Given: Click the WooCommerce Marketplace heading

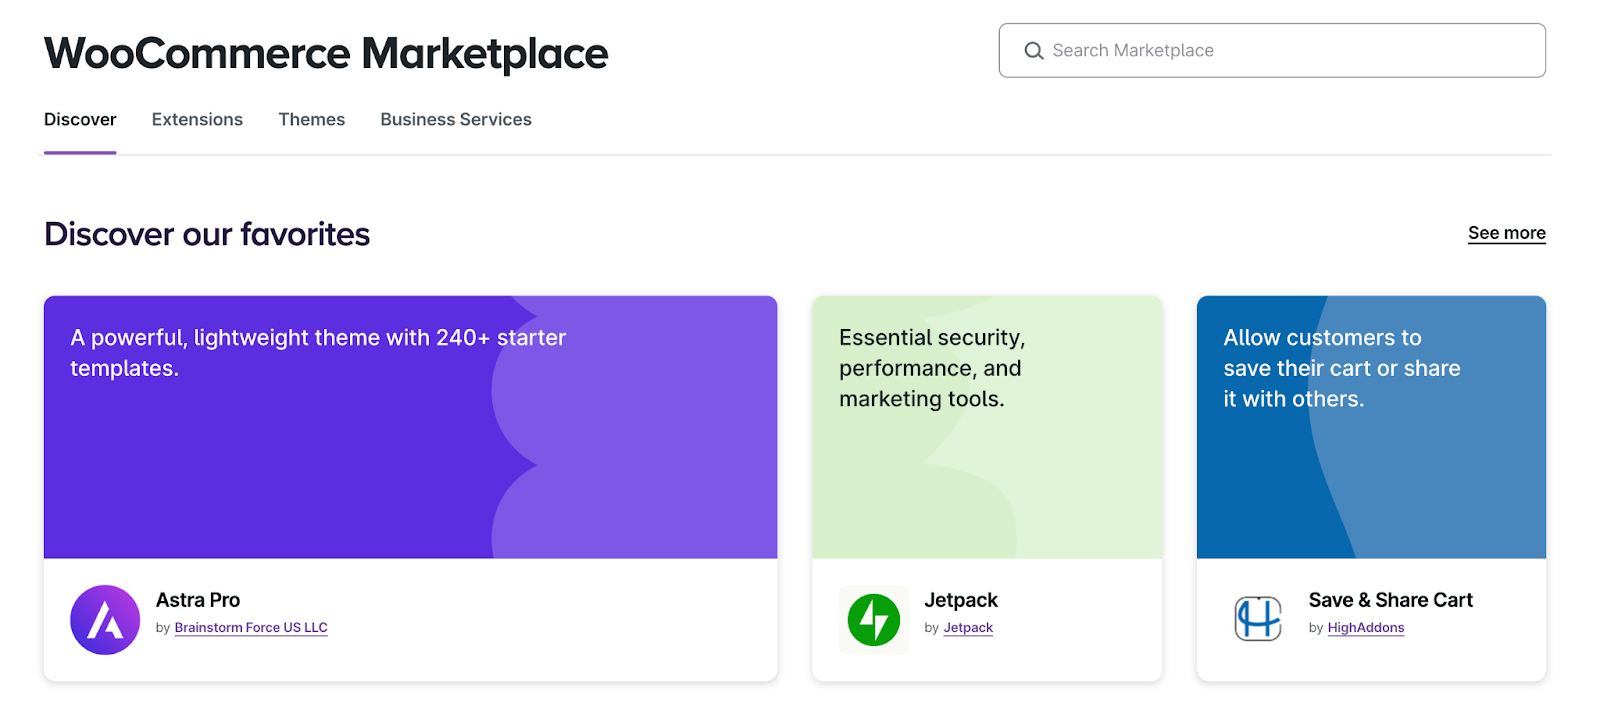Looking at the screenshot, I should (x=326, y=53).
